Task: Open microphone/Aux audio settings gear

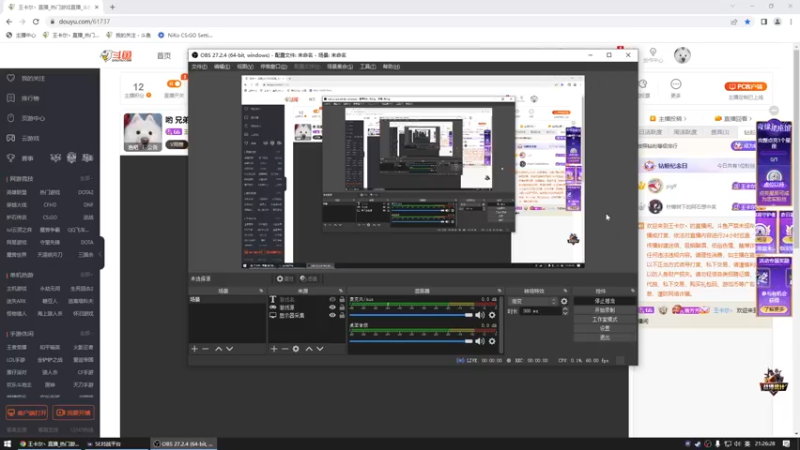Action: (x=492, y=315)
